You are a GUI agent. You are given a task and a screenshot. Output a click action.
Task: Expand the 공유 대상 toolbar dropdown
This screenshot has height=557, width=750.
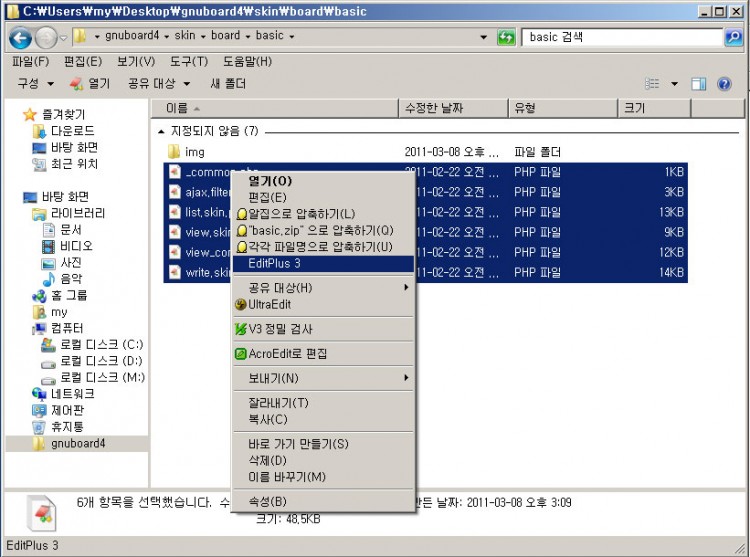(x=187, y=84)
